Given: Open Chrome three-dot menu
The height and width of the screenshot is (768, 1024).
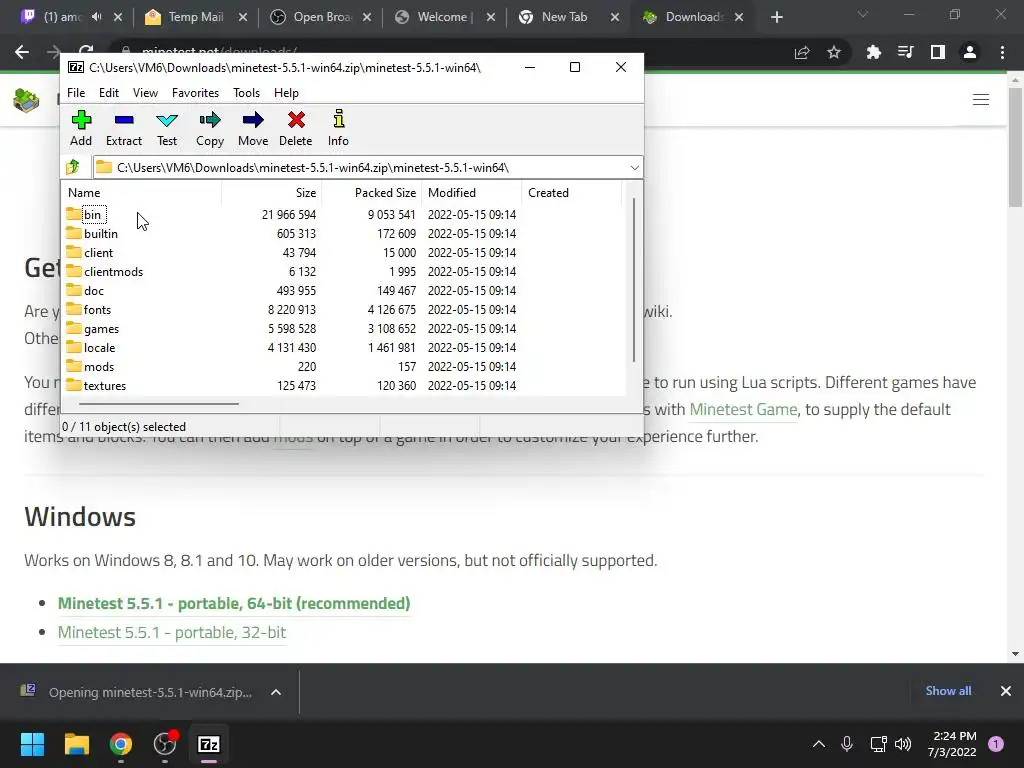Looking at the screenshot, I should tap(1002, 52).
